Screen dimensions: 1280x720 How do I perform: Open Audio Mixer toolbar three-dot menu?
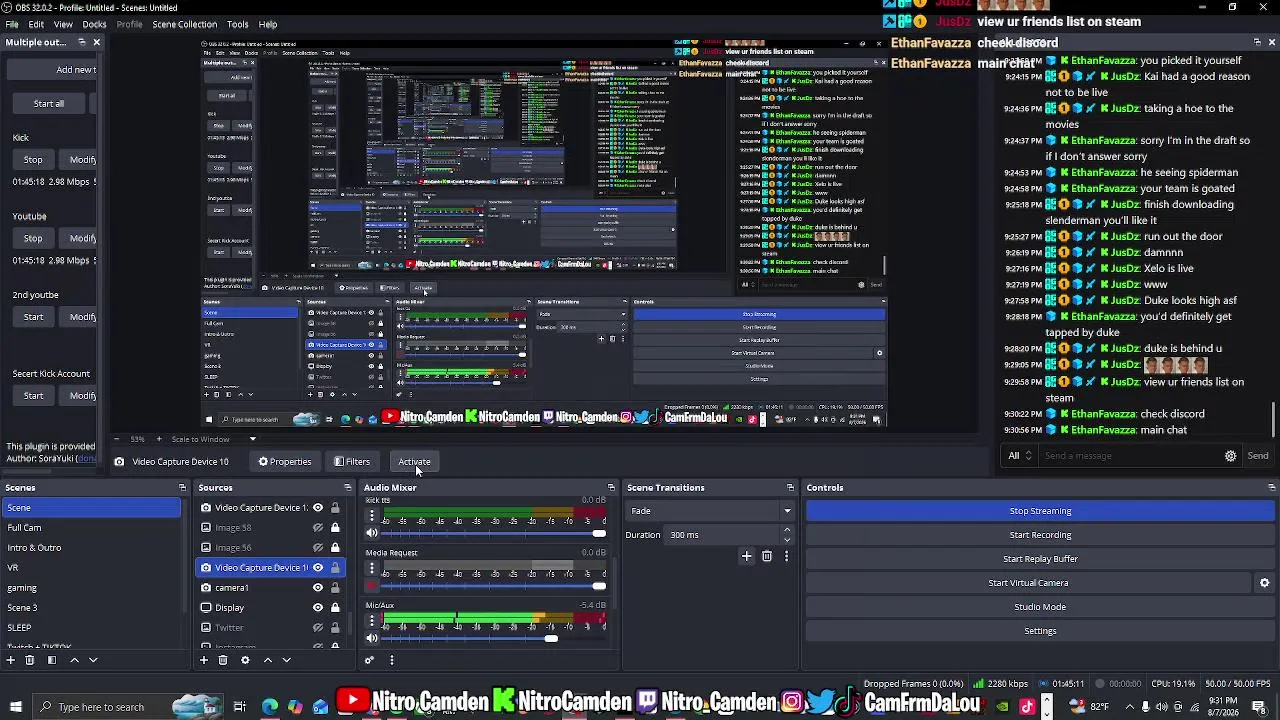391,660
